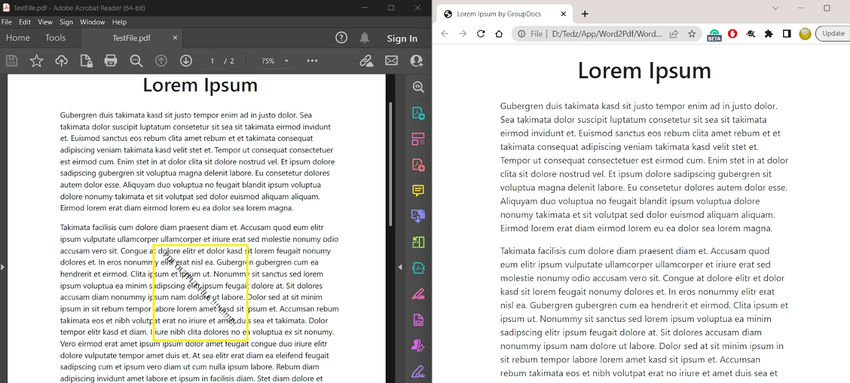Click the Acrobat page number field

[213, 61]
